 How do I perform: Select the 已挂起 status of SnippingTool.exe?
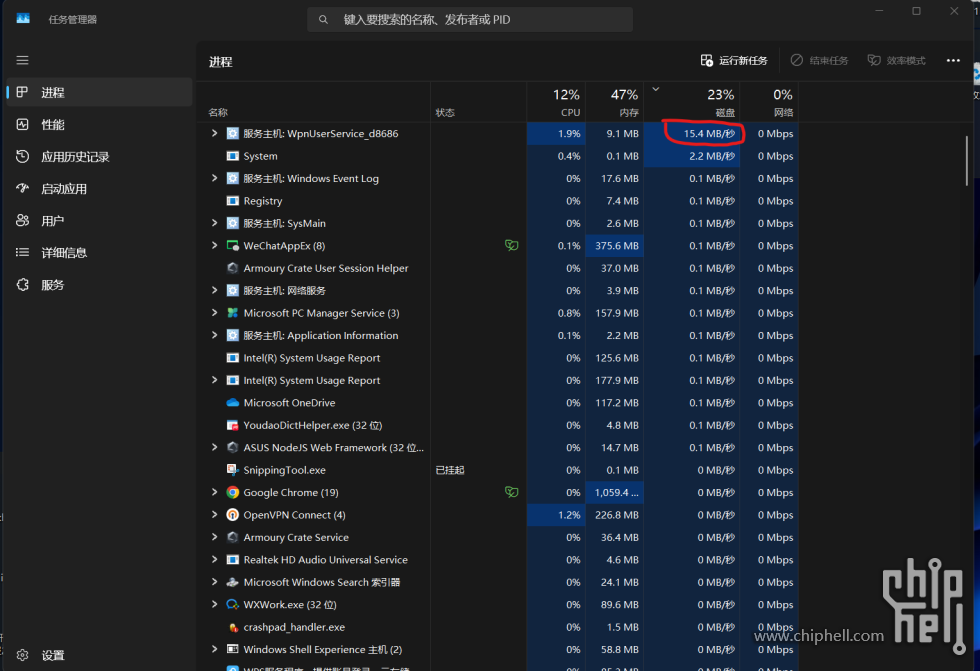(x=450, y=470)
